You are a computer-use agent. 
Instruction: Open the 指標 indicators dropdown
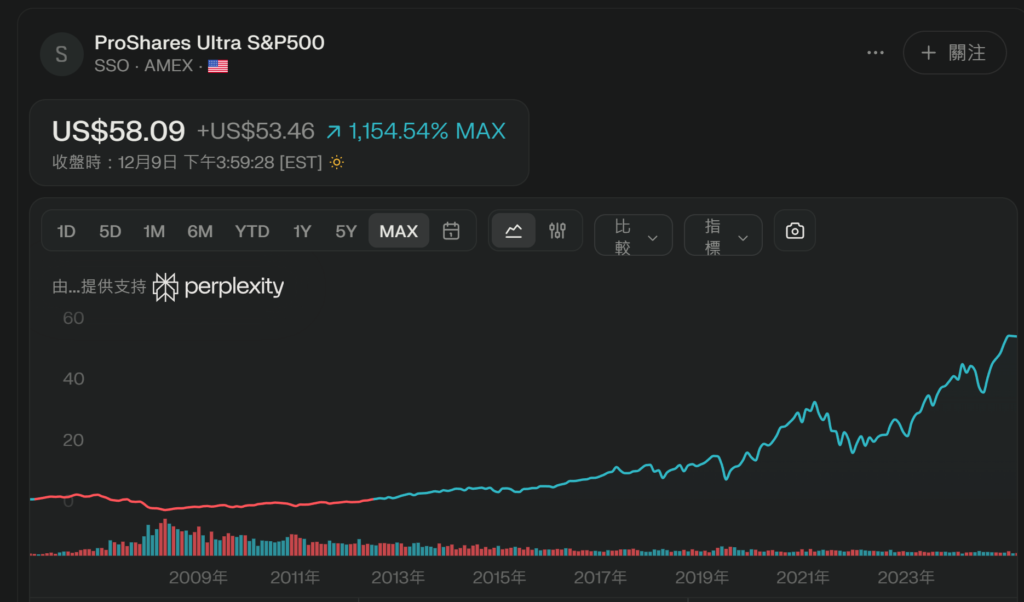pos(723,236)
